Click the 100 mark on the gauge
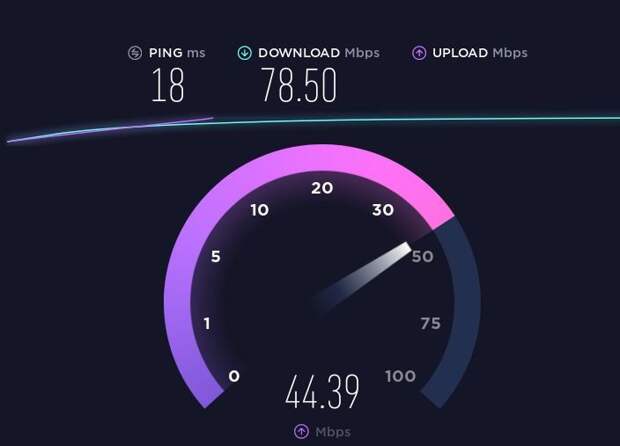 tap(401, 376)
